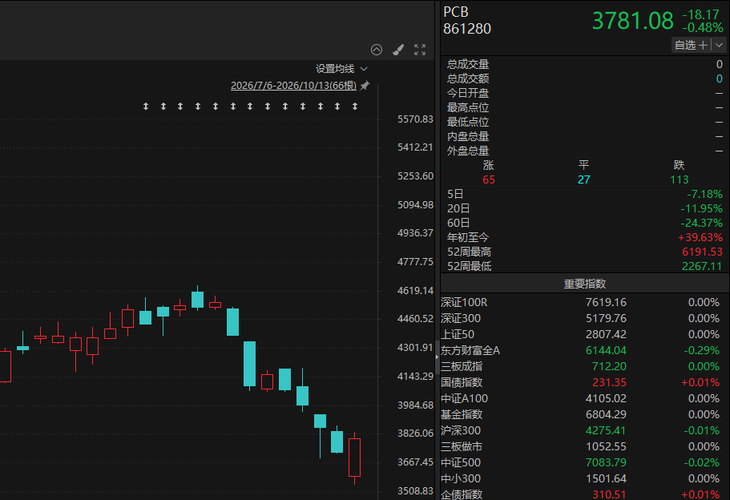730x500 pixels.
Task: Open the 国债指数 index row
Action: point(585,382)
